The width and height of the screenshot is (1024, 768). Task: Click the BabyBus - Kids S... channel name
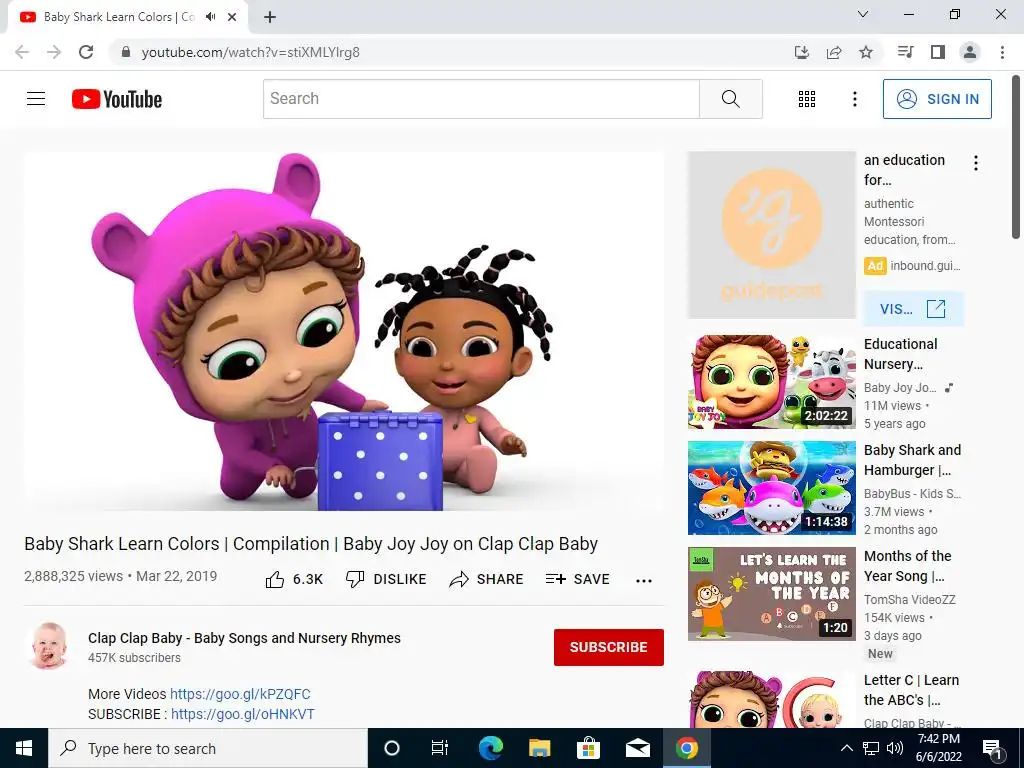click(x=912, y=494)
